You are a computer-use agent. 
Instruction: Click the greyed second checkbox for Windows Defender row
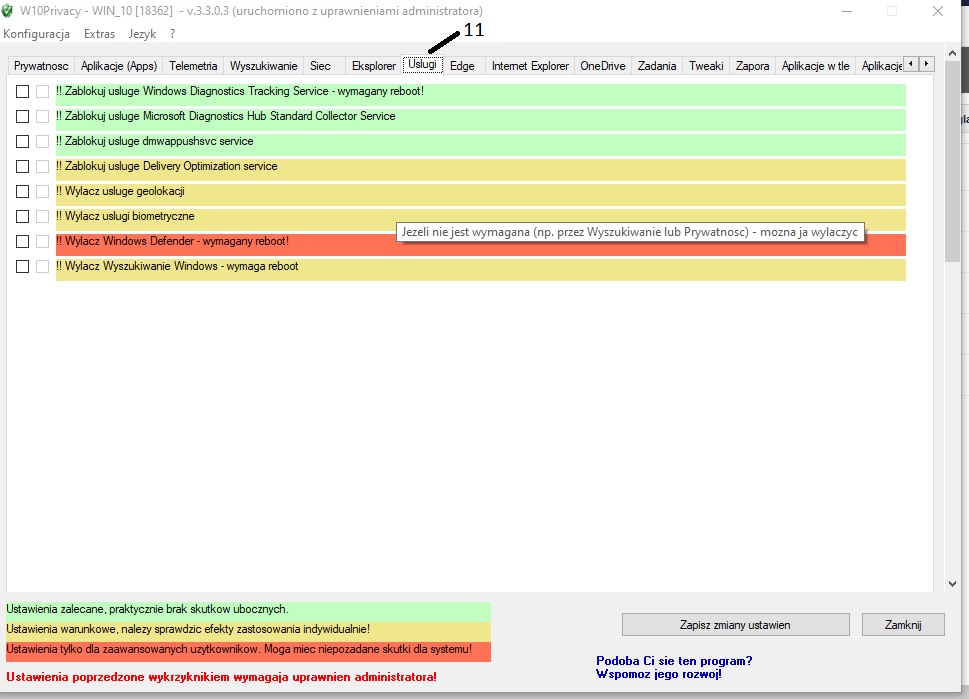[42, 242]
